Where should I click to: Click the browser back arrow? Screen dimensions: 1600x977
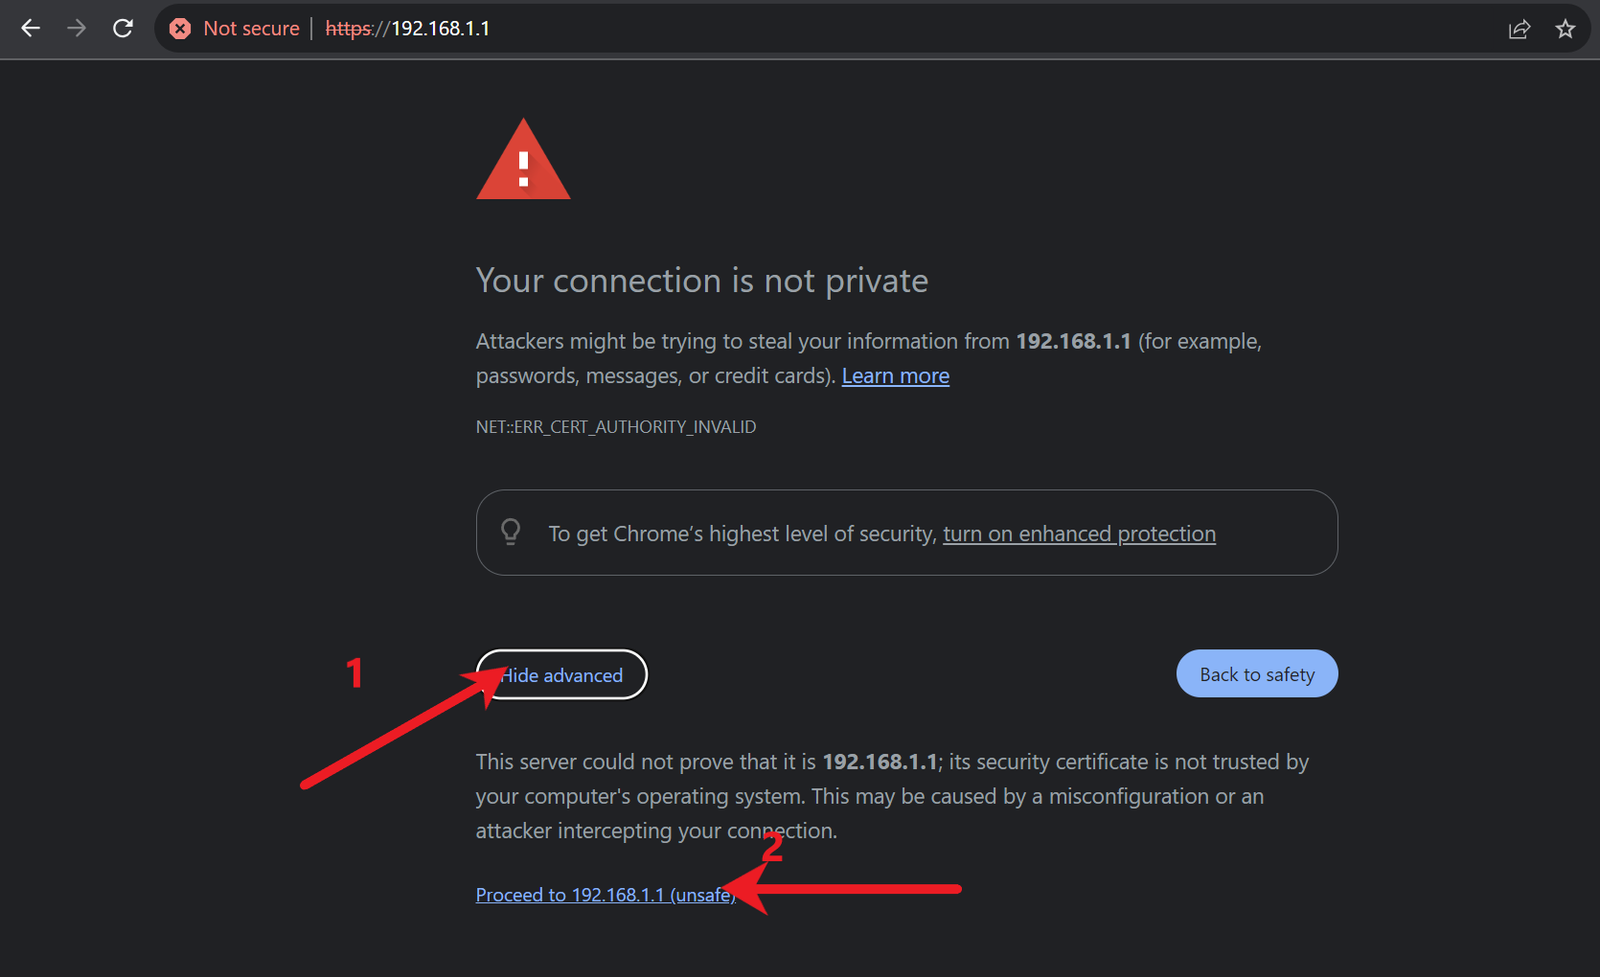click(x=31, y=28)
